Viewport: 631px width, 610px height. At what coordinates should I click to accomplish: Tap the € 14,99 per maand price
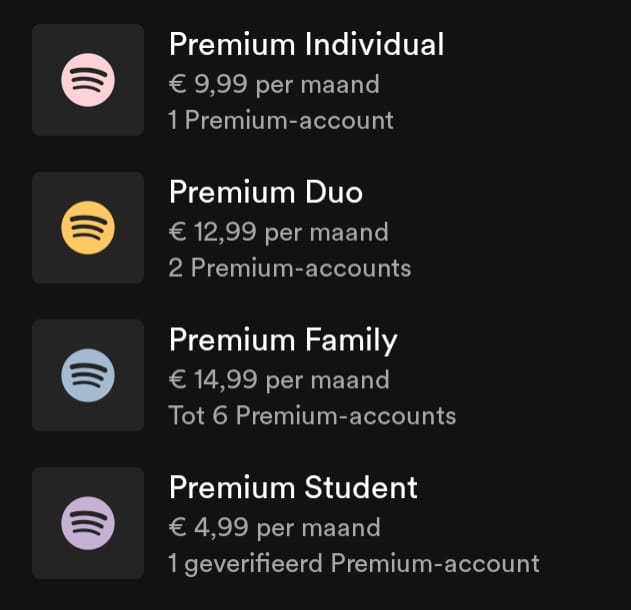[279, 380]
